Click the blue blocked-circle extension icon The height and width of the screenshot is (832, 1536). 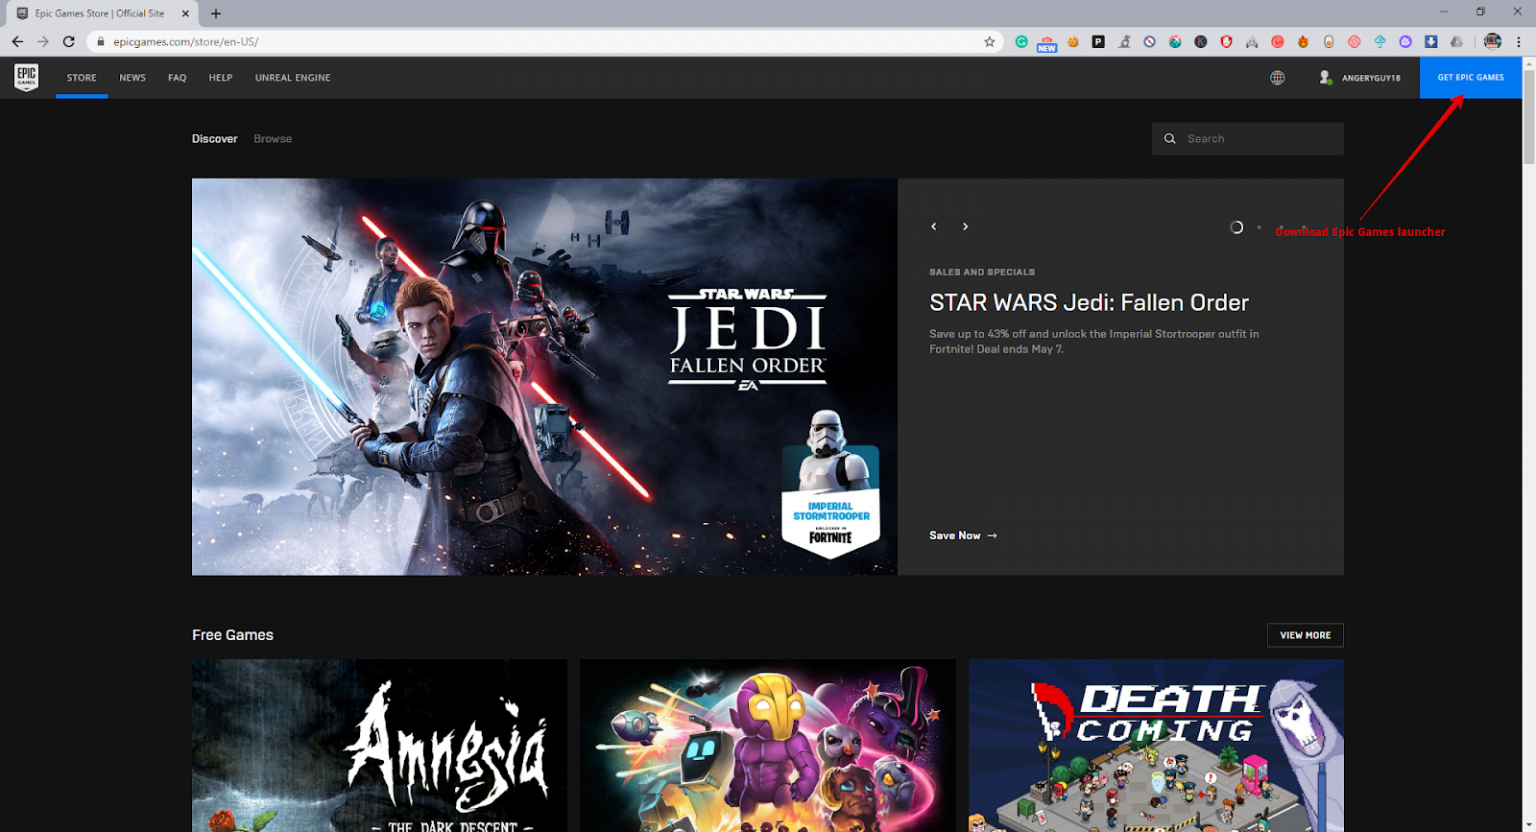(1150, 41)
